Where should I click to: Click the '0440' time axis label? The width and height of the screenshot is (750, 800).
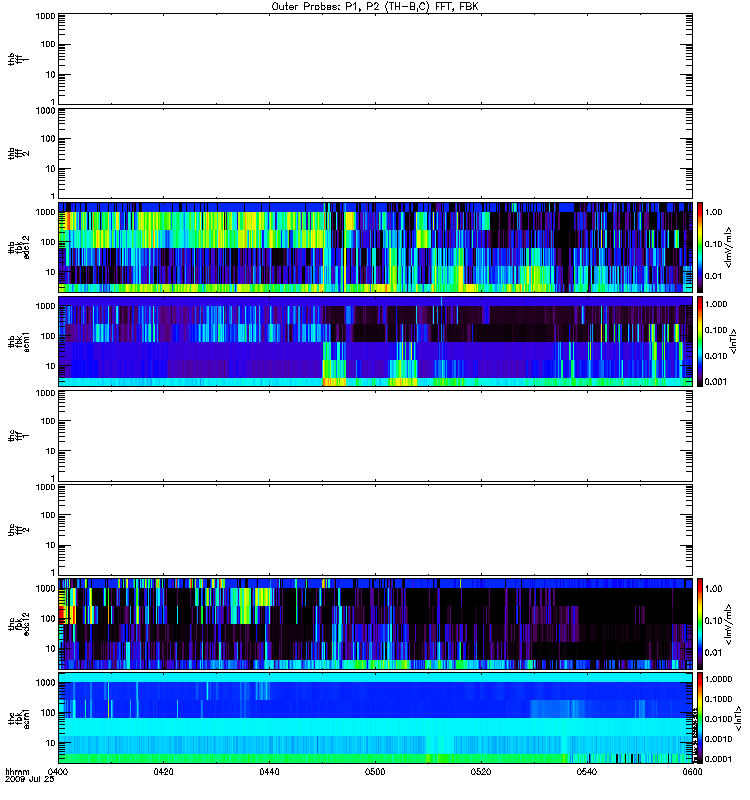point(269,771)
